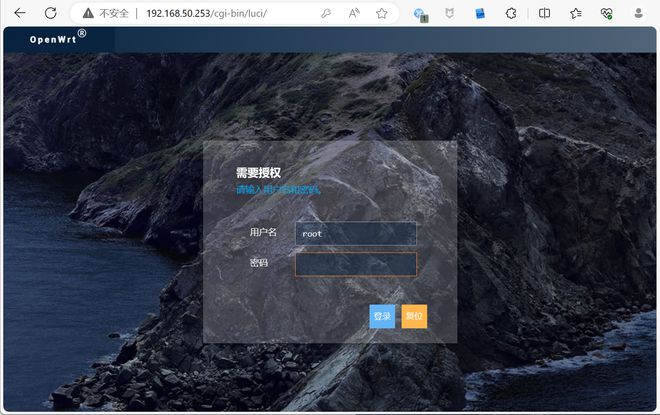Open the Extensions puzzle icon
This screenshot has height=415, width=660.
[511, 13]
